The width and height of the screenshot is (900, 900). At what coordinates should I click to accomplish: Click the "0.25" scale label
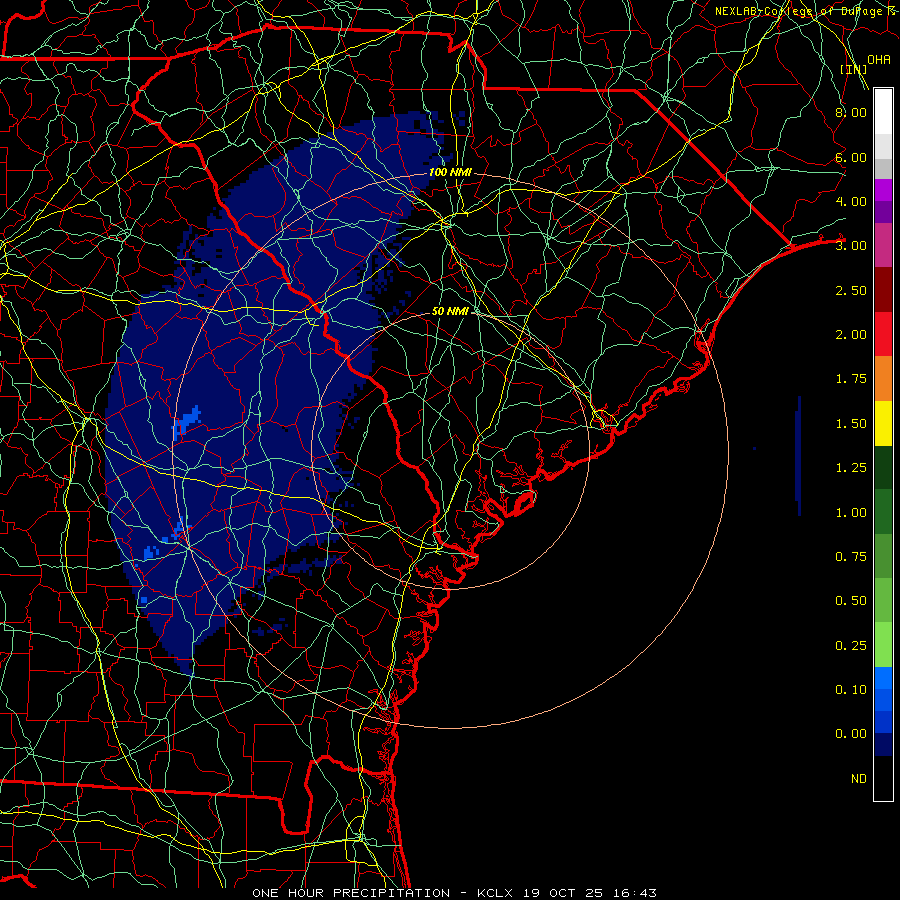point(851,646)
